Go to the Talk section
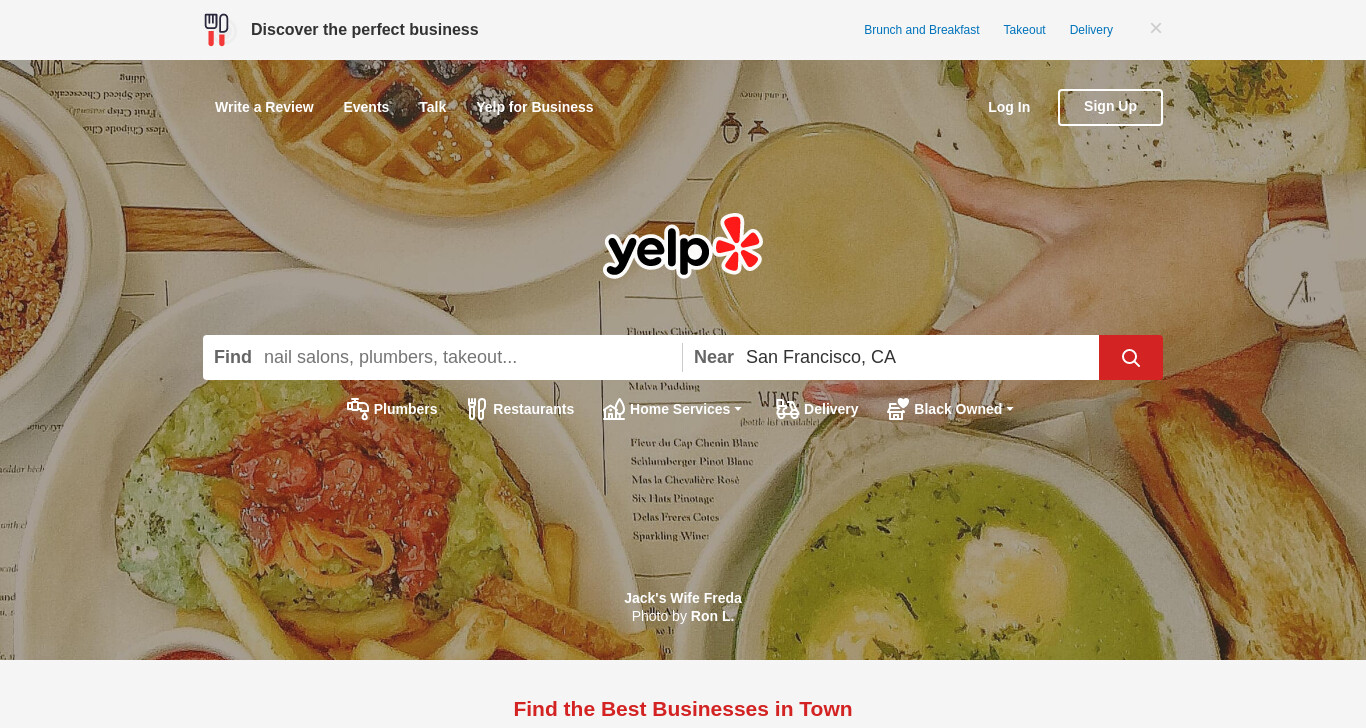 pyautogui.click(x=433, y=107)
